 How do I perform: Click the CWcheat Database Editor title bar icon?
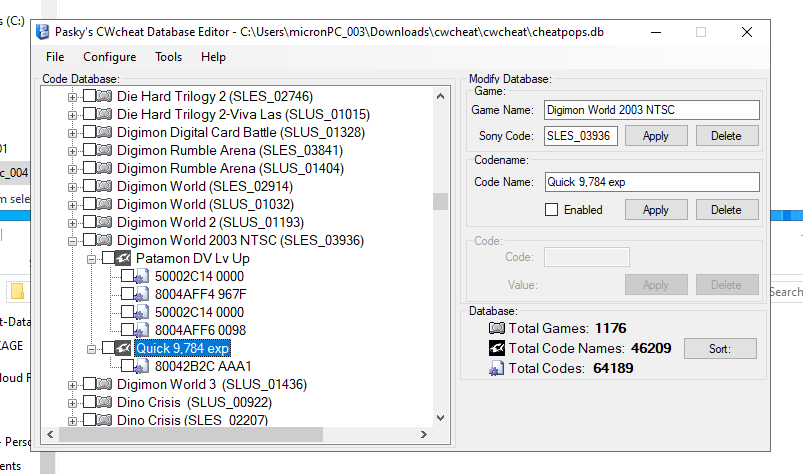pos(43,32)
